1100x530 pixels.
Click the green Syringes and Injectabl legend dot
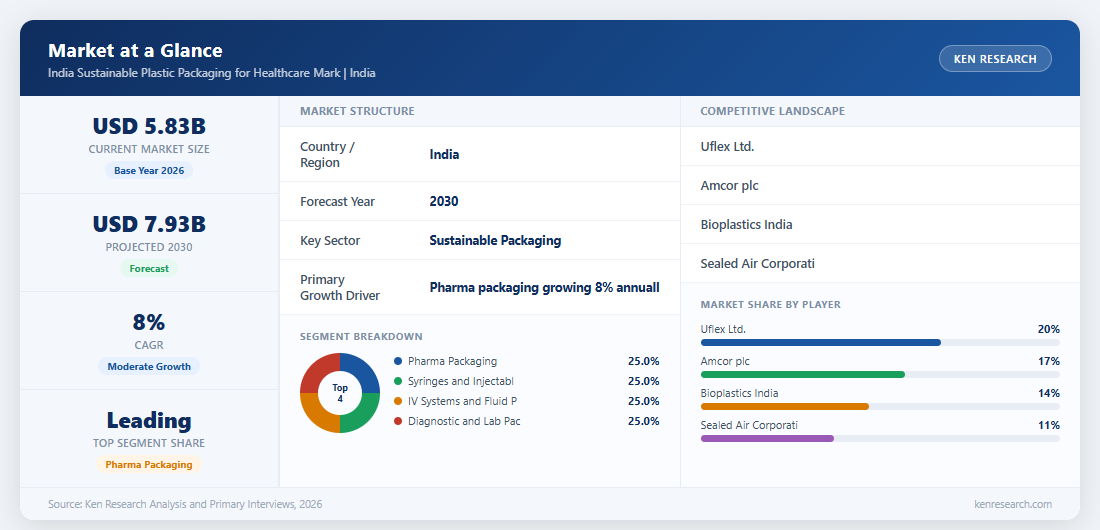tap(398, 381)
